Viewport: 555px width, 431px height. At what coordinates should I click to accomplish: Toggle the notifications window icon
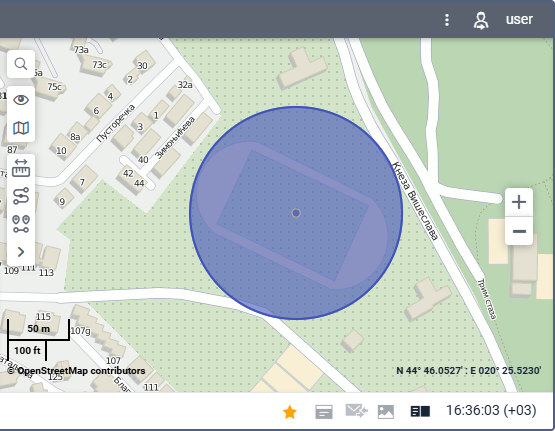[x=324, y=412]
